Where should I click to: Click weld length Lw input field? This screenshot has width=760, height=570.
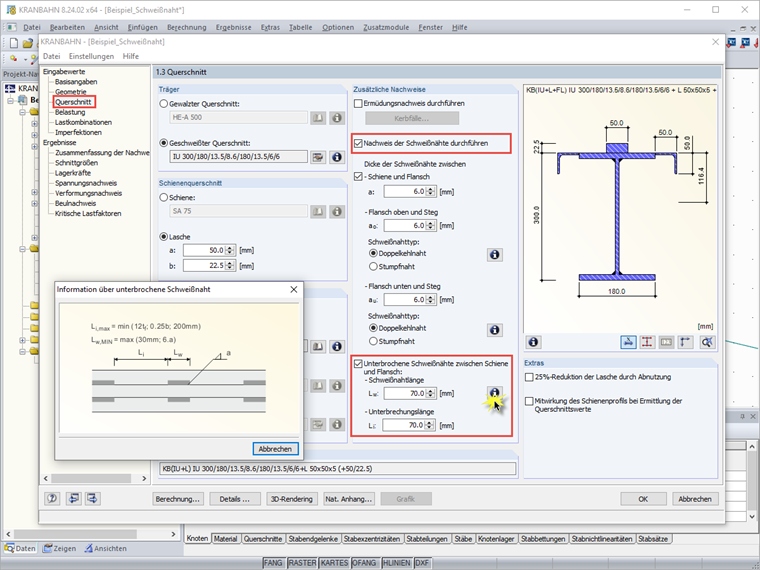tap(405, 394)
